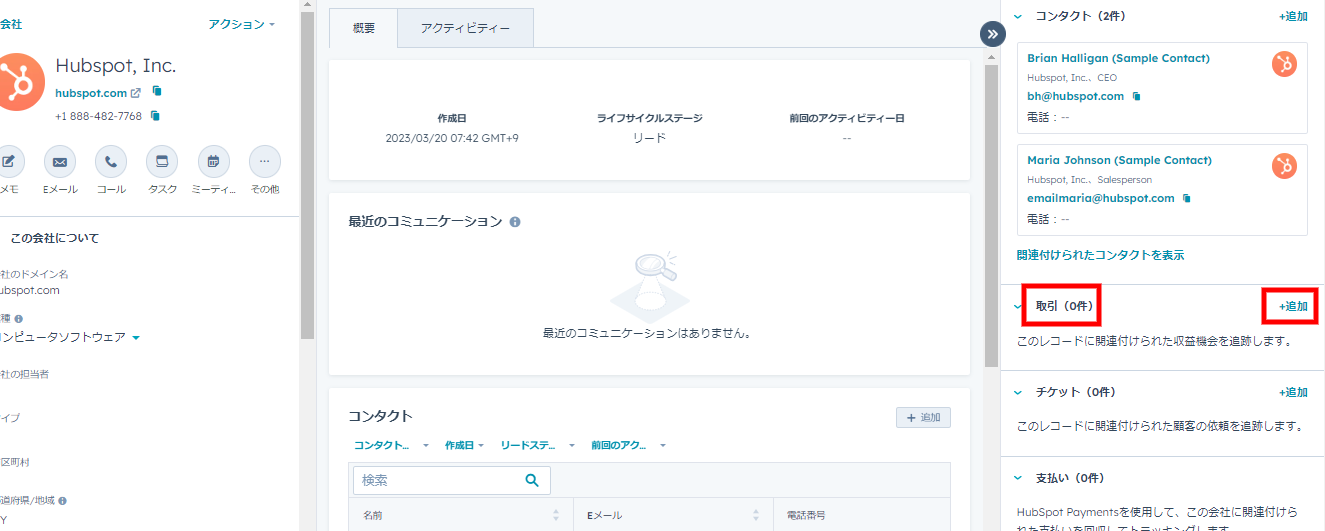Open external link icon beside hubspot.com
Screen dimensions: 1325x531
pos(136,93)
